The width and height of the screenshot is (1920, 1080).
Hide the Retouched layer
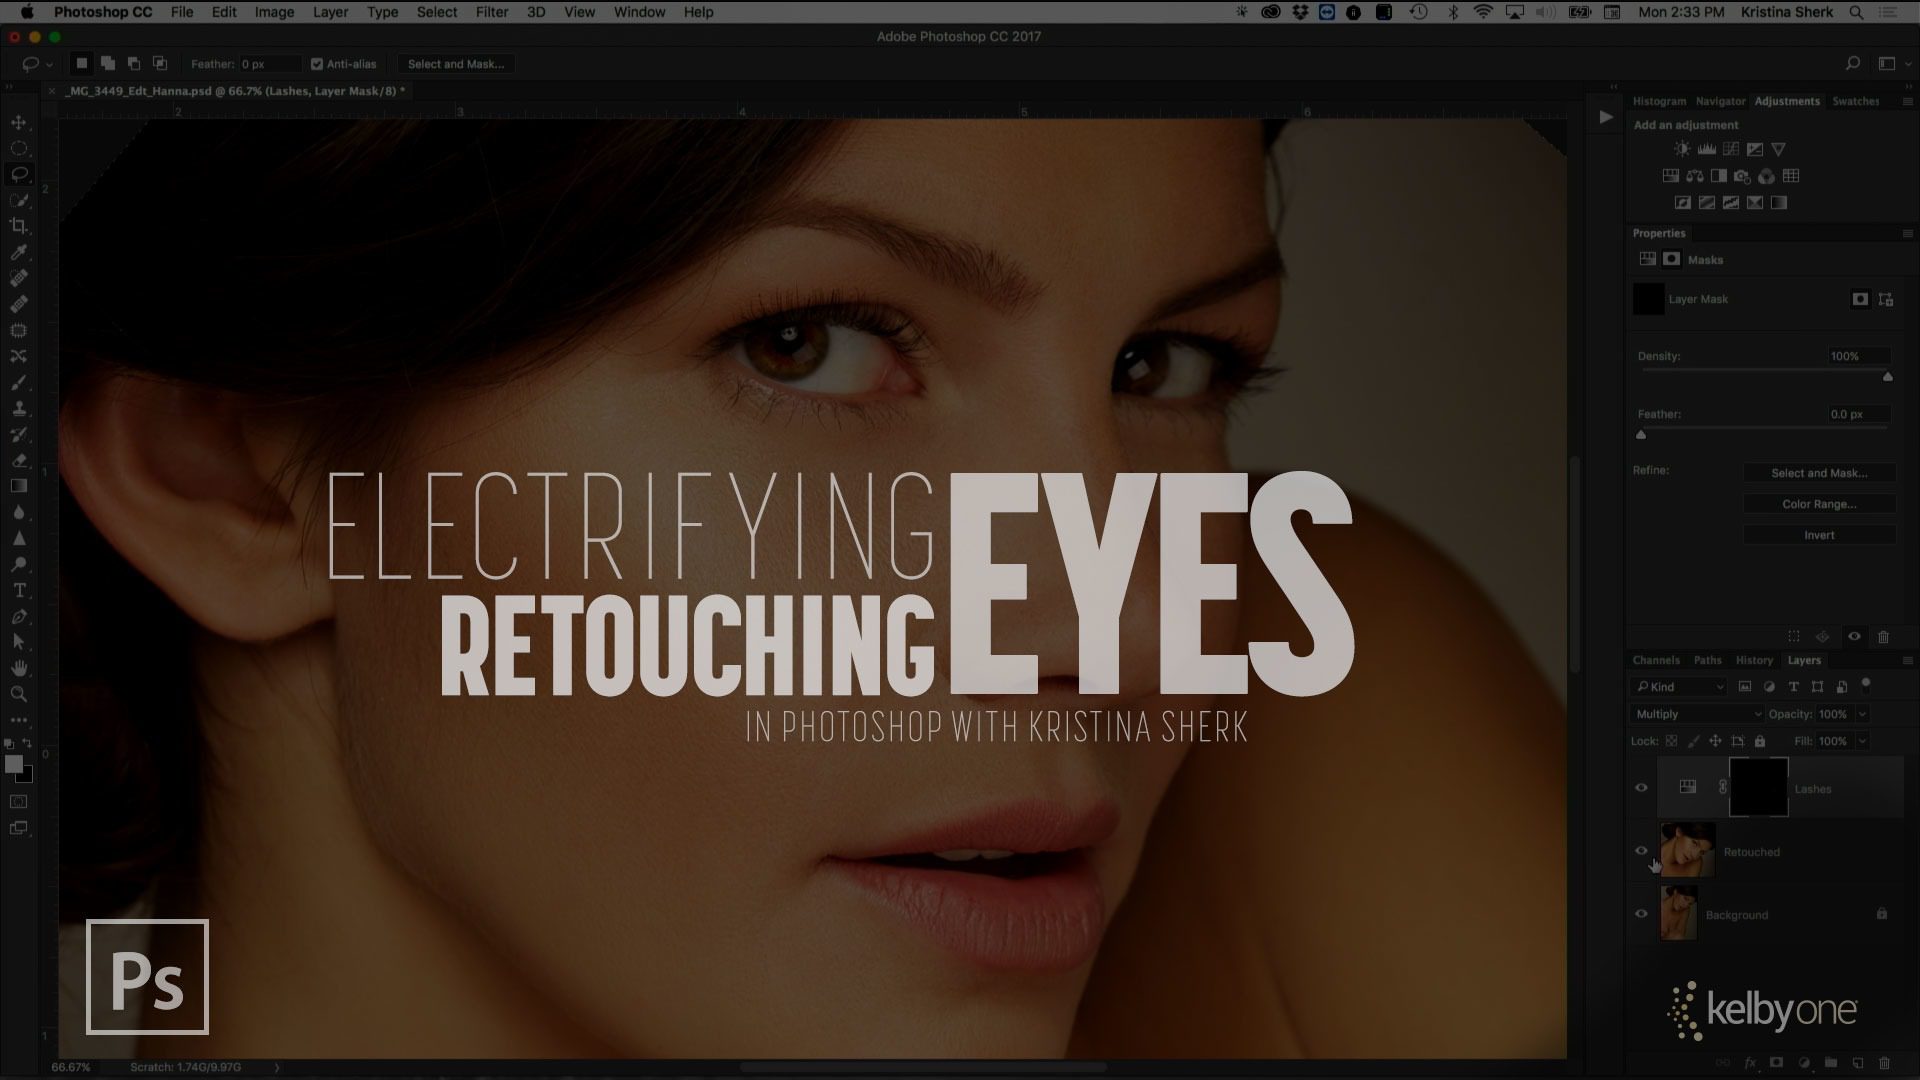(1641, 851)
